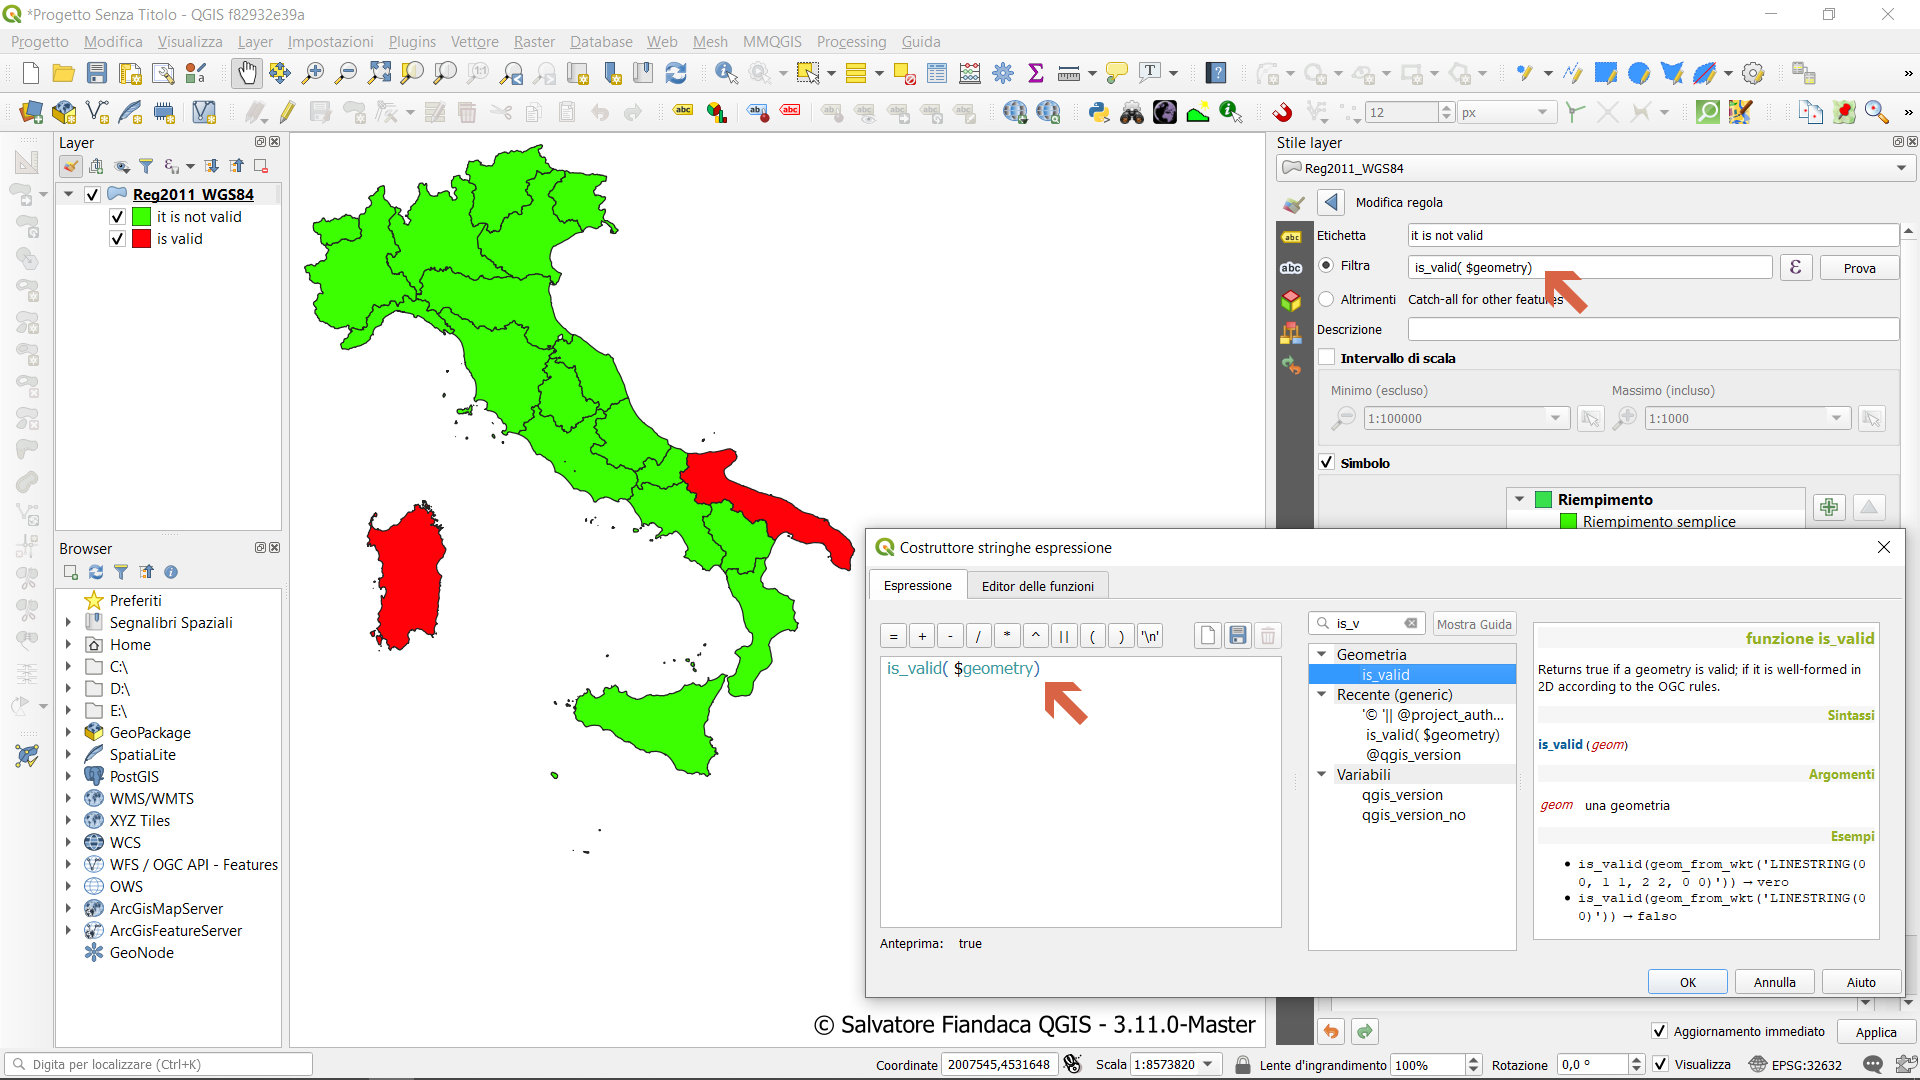Click the Mostra Guida button
This screenshot has width=1920, height=1080.
click(1474, 624)
